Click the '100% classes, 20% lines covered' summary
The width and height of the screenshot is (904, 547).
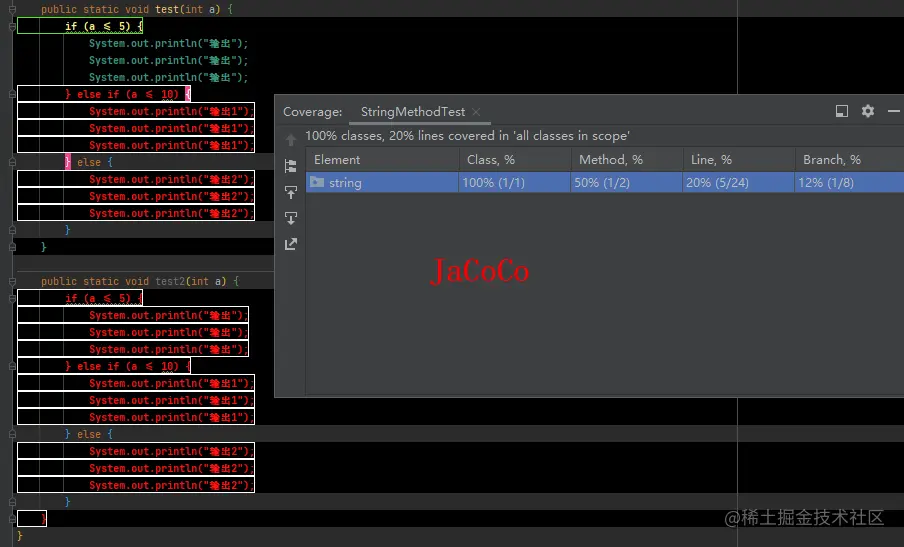point(467,136)
